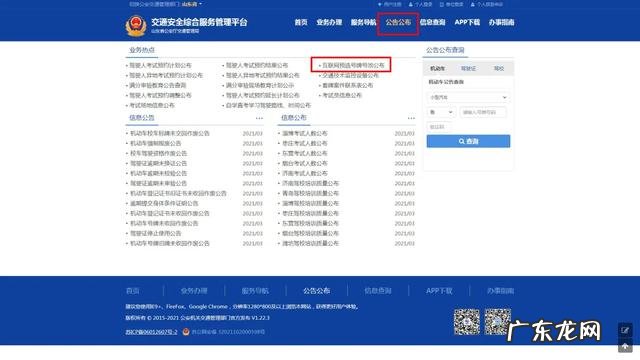Click footer 公告公布 link
This screenshot has height=360, width=640.
click(x=316, y=291)
